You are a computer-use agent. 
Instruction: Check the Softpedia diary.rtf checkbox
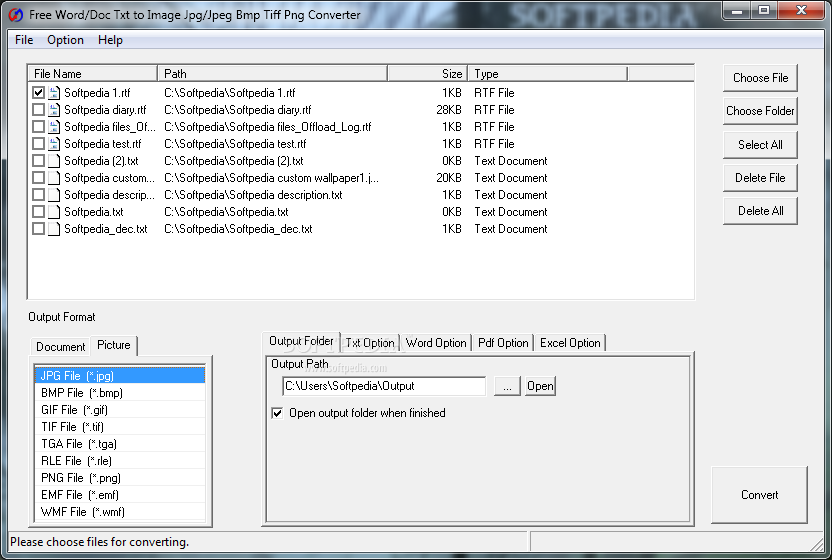tap(38, 110)
